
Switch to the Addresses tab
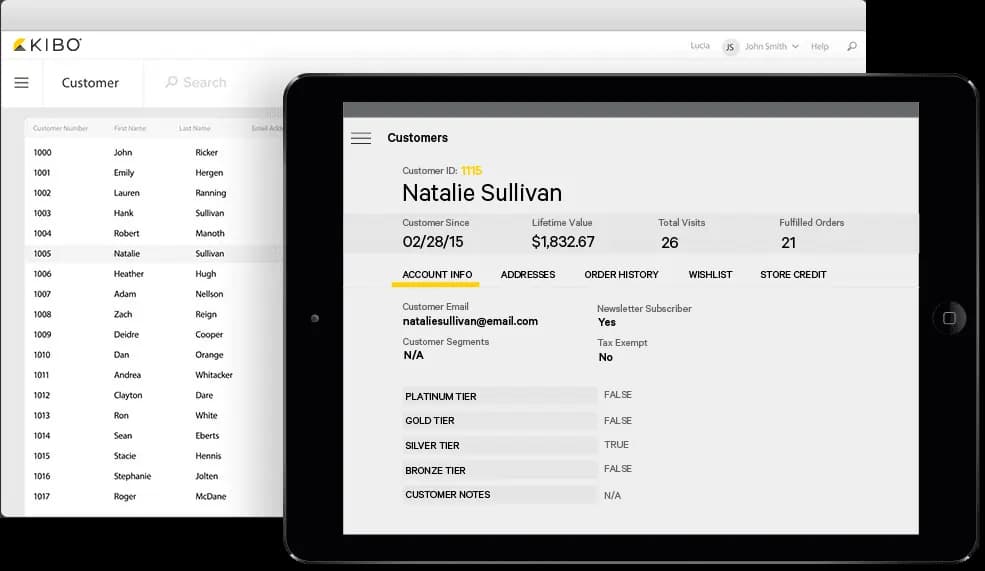click(528, 275)
